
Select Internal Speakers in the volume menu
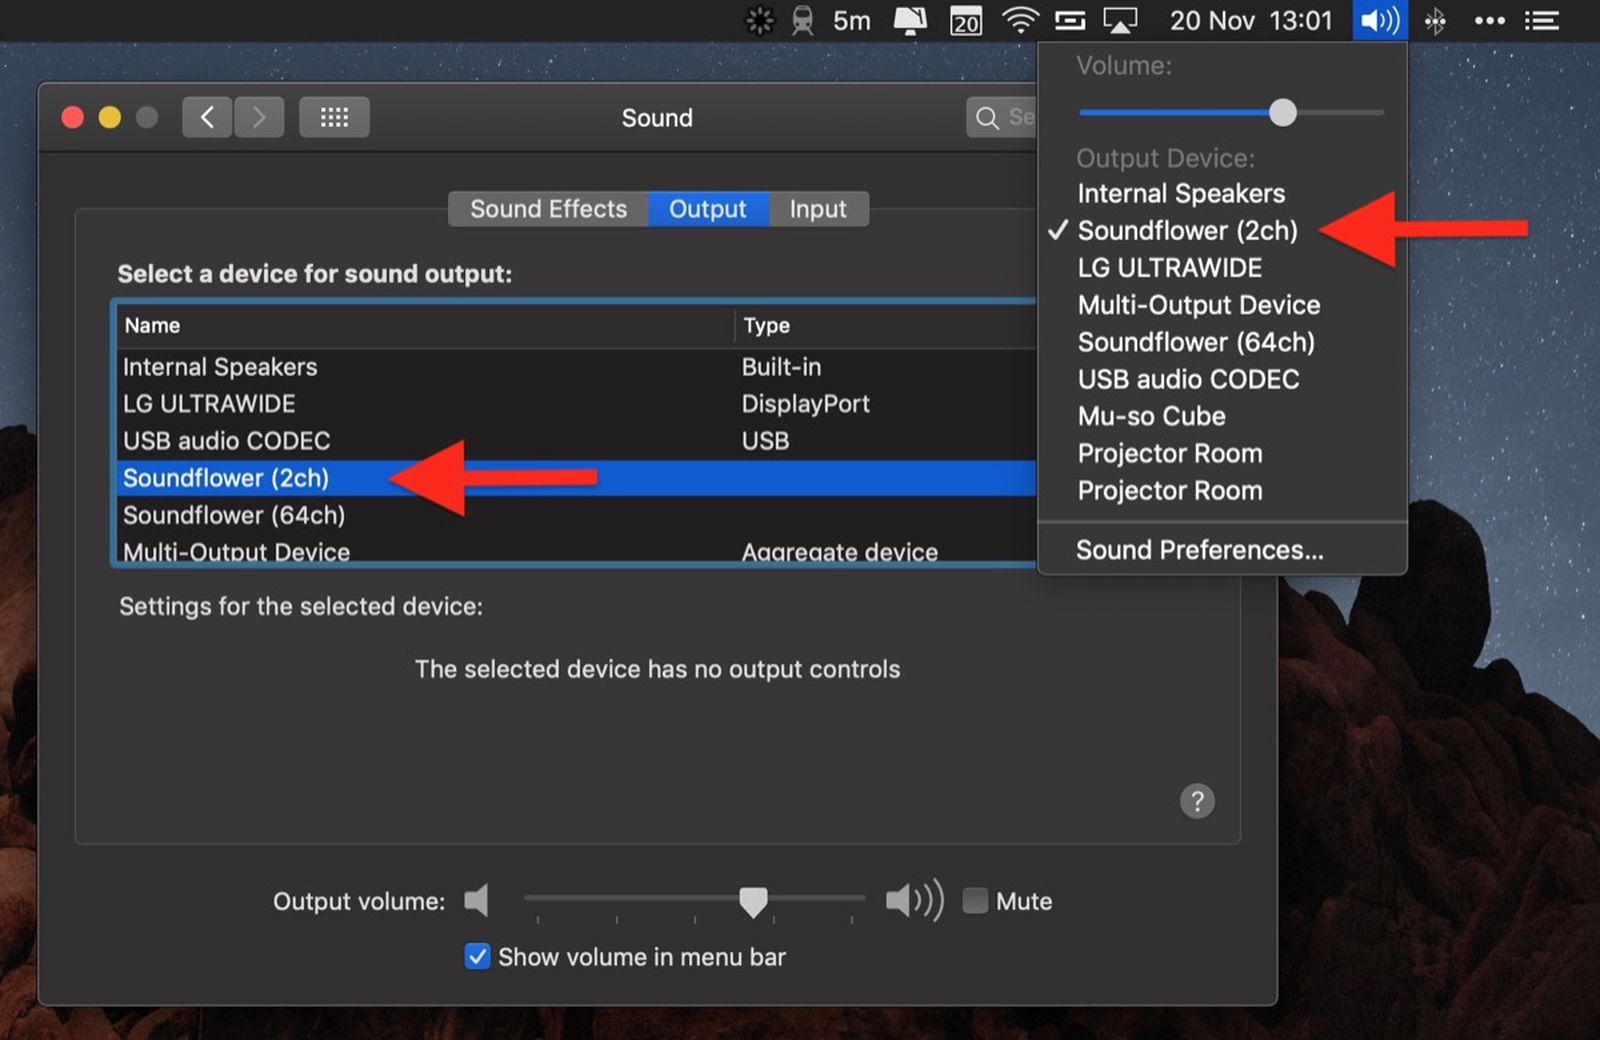(x=1180, y=194)
